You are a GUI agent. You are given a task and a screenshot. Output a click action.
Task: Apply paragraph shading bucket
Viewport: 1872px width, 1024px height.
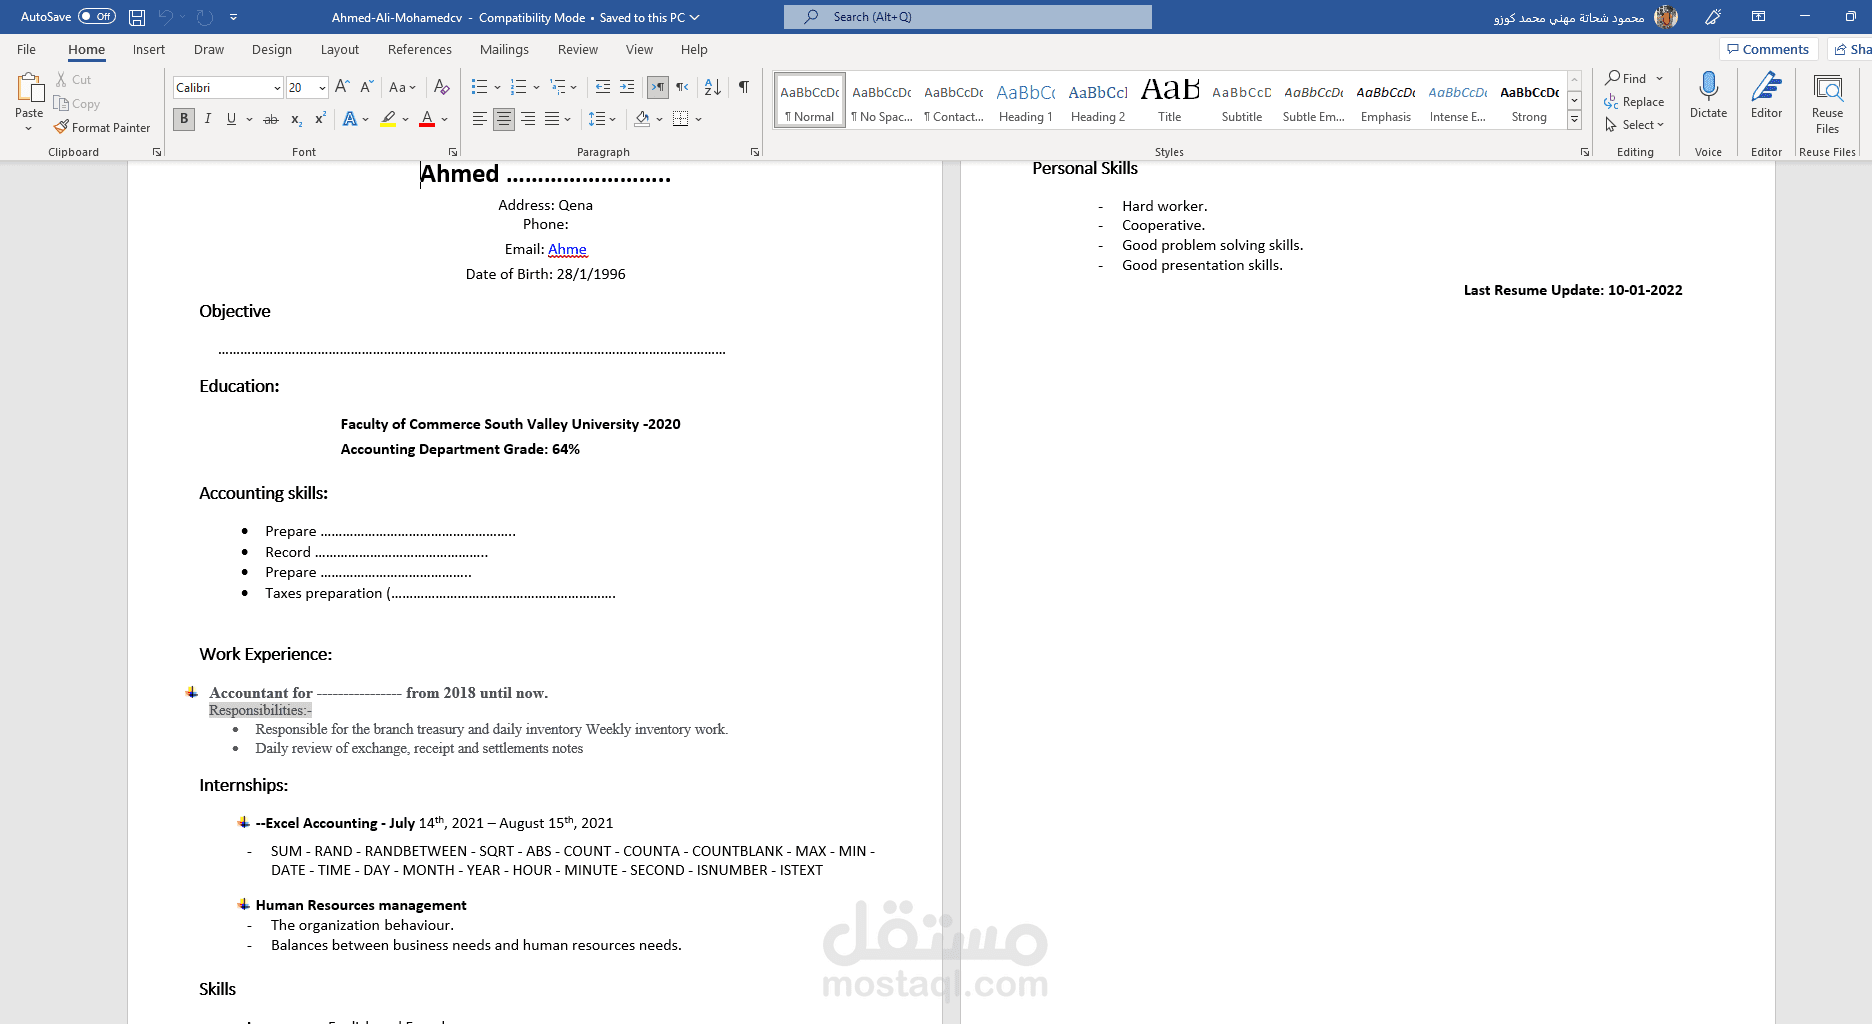[643, 119]
